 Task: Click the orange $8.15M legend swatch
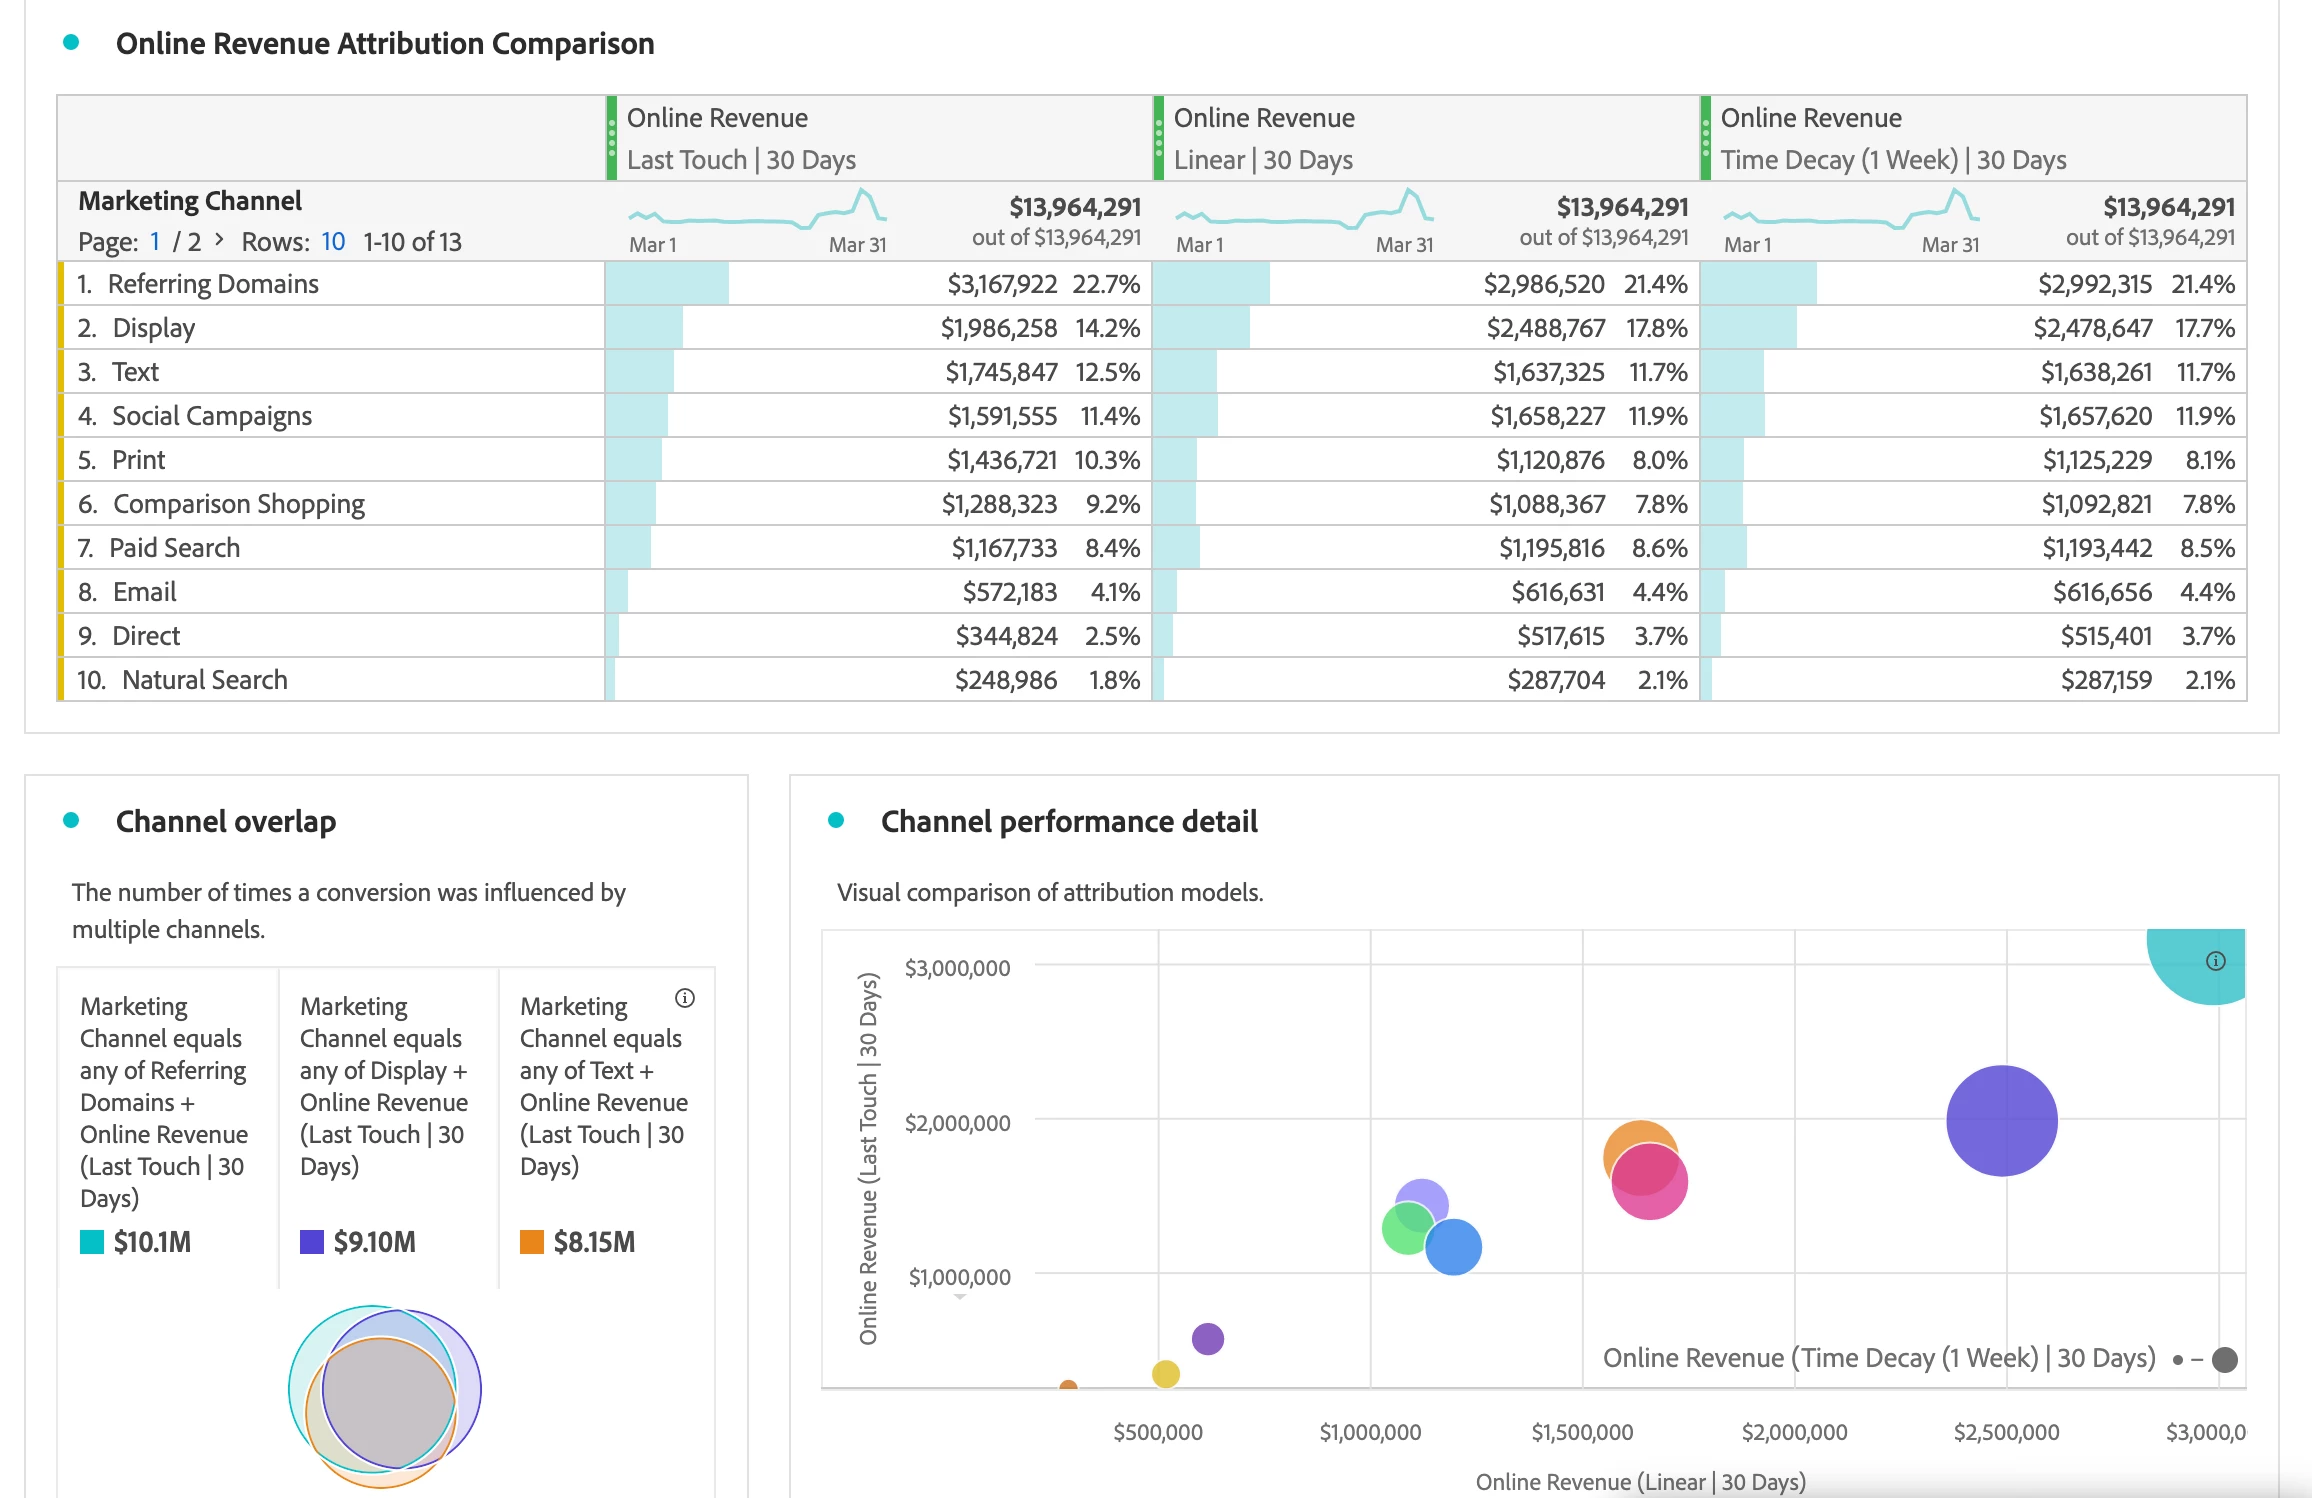[532, 1242]
